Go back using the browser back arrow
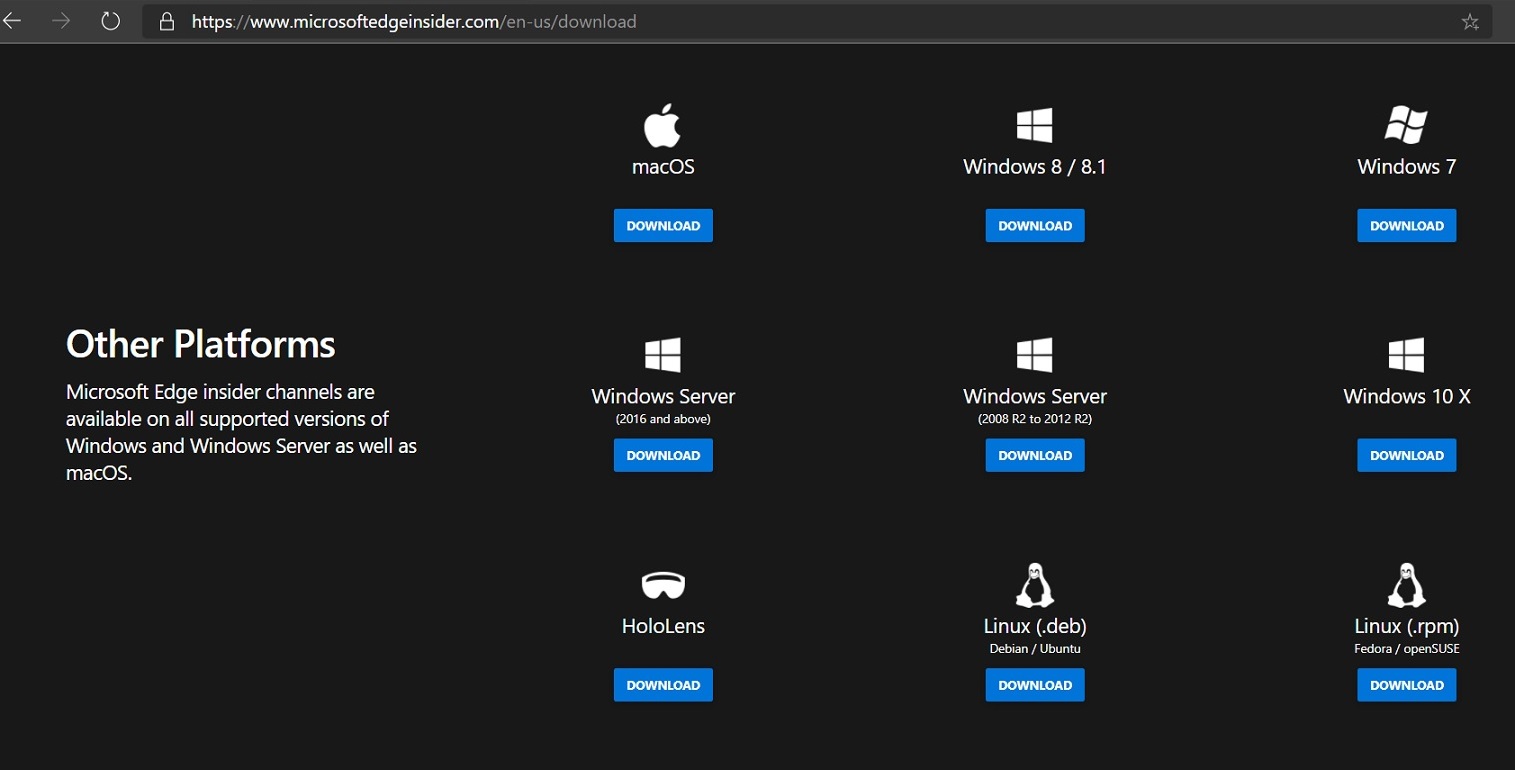1515x770 pixels. (11, 21)
